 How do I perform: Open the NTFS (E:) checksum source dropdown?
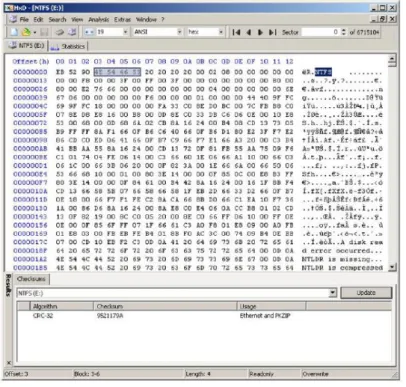pos(332,293)
